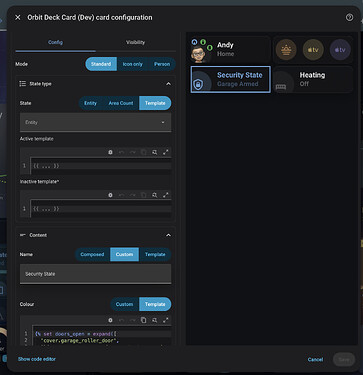
Task: Click Inactive template editor settings icon
Action: pos(110,195)
